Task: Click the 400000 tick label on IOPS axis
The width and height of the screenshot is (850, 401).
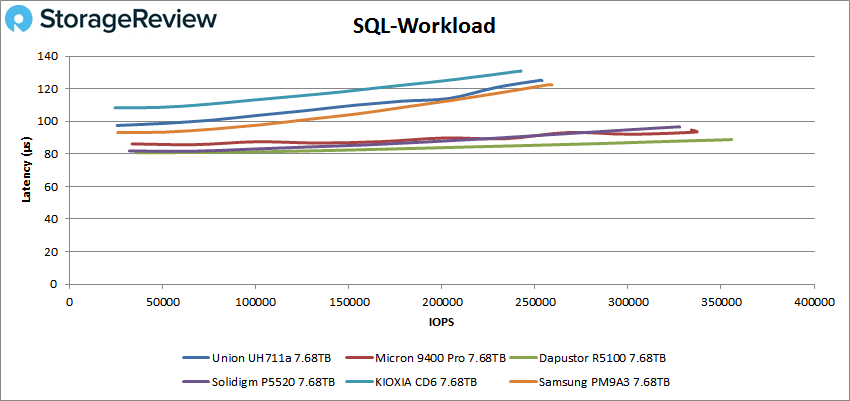Action: 814,302
